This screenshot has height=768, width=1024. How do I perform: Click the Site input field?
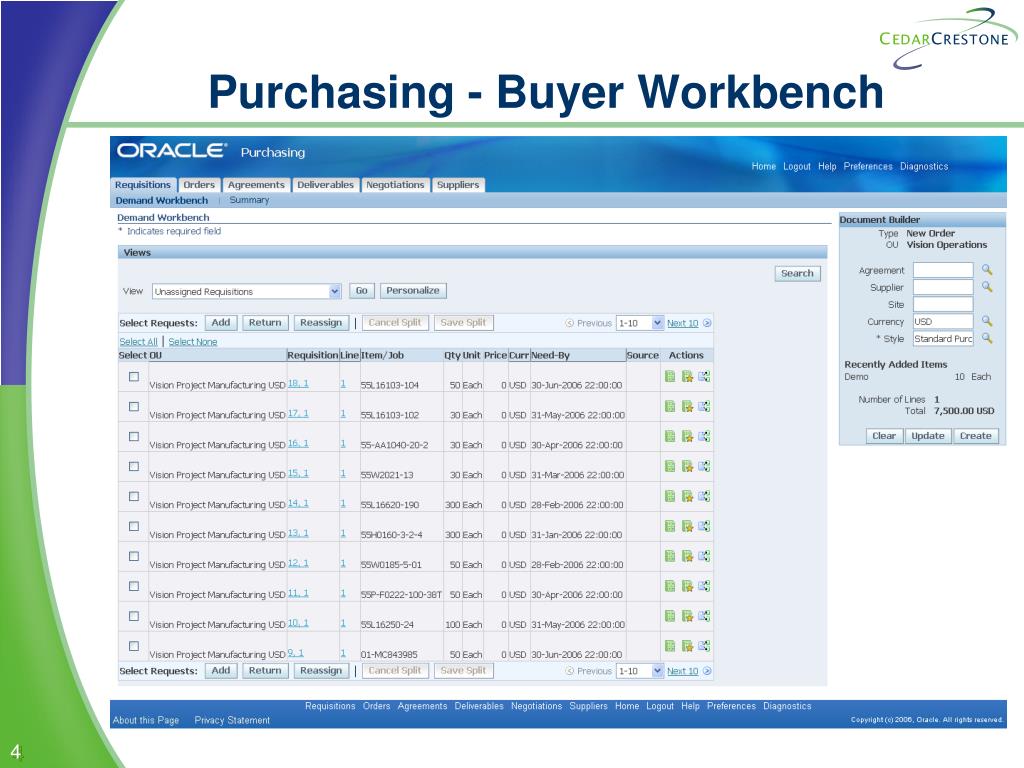[x=943, y=304]
